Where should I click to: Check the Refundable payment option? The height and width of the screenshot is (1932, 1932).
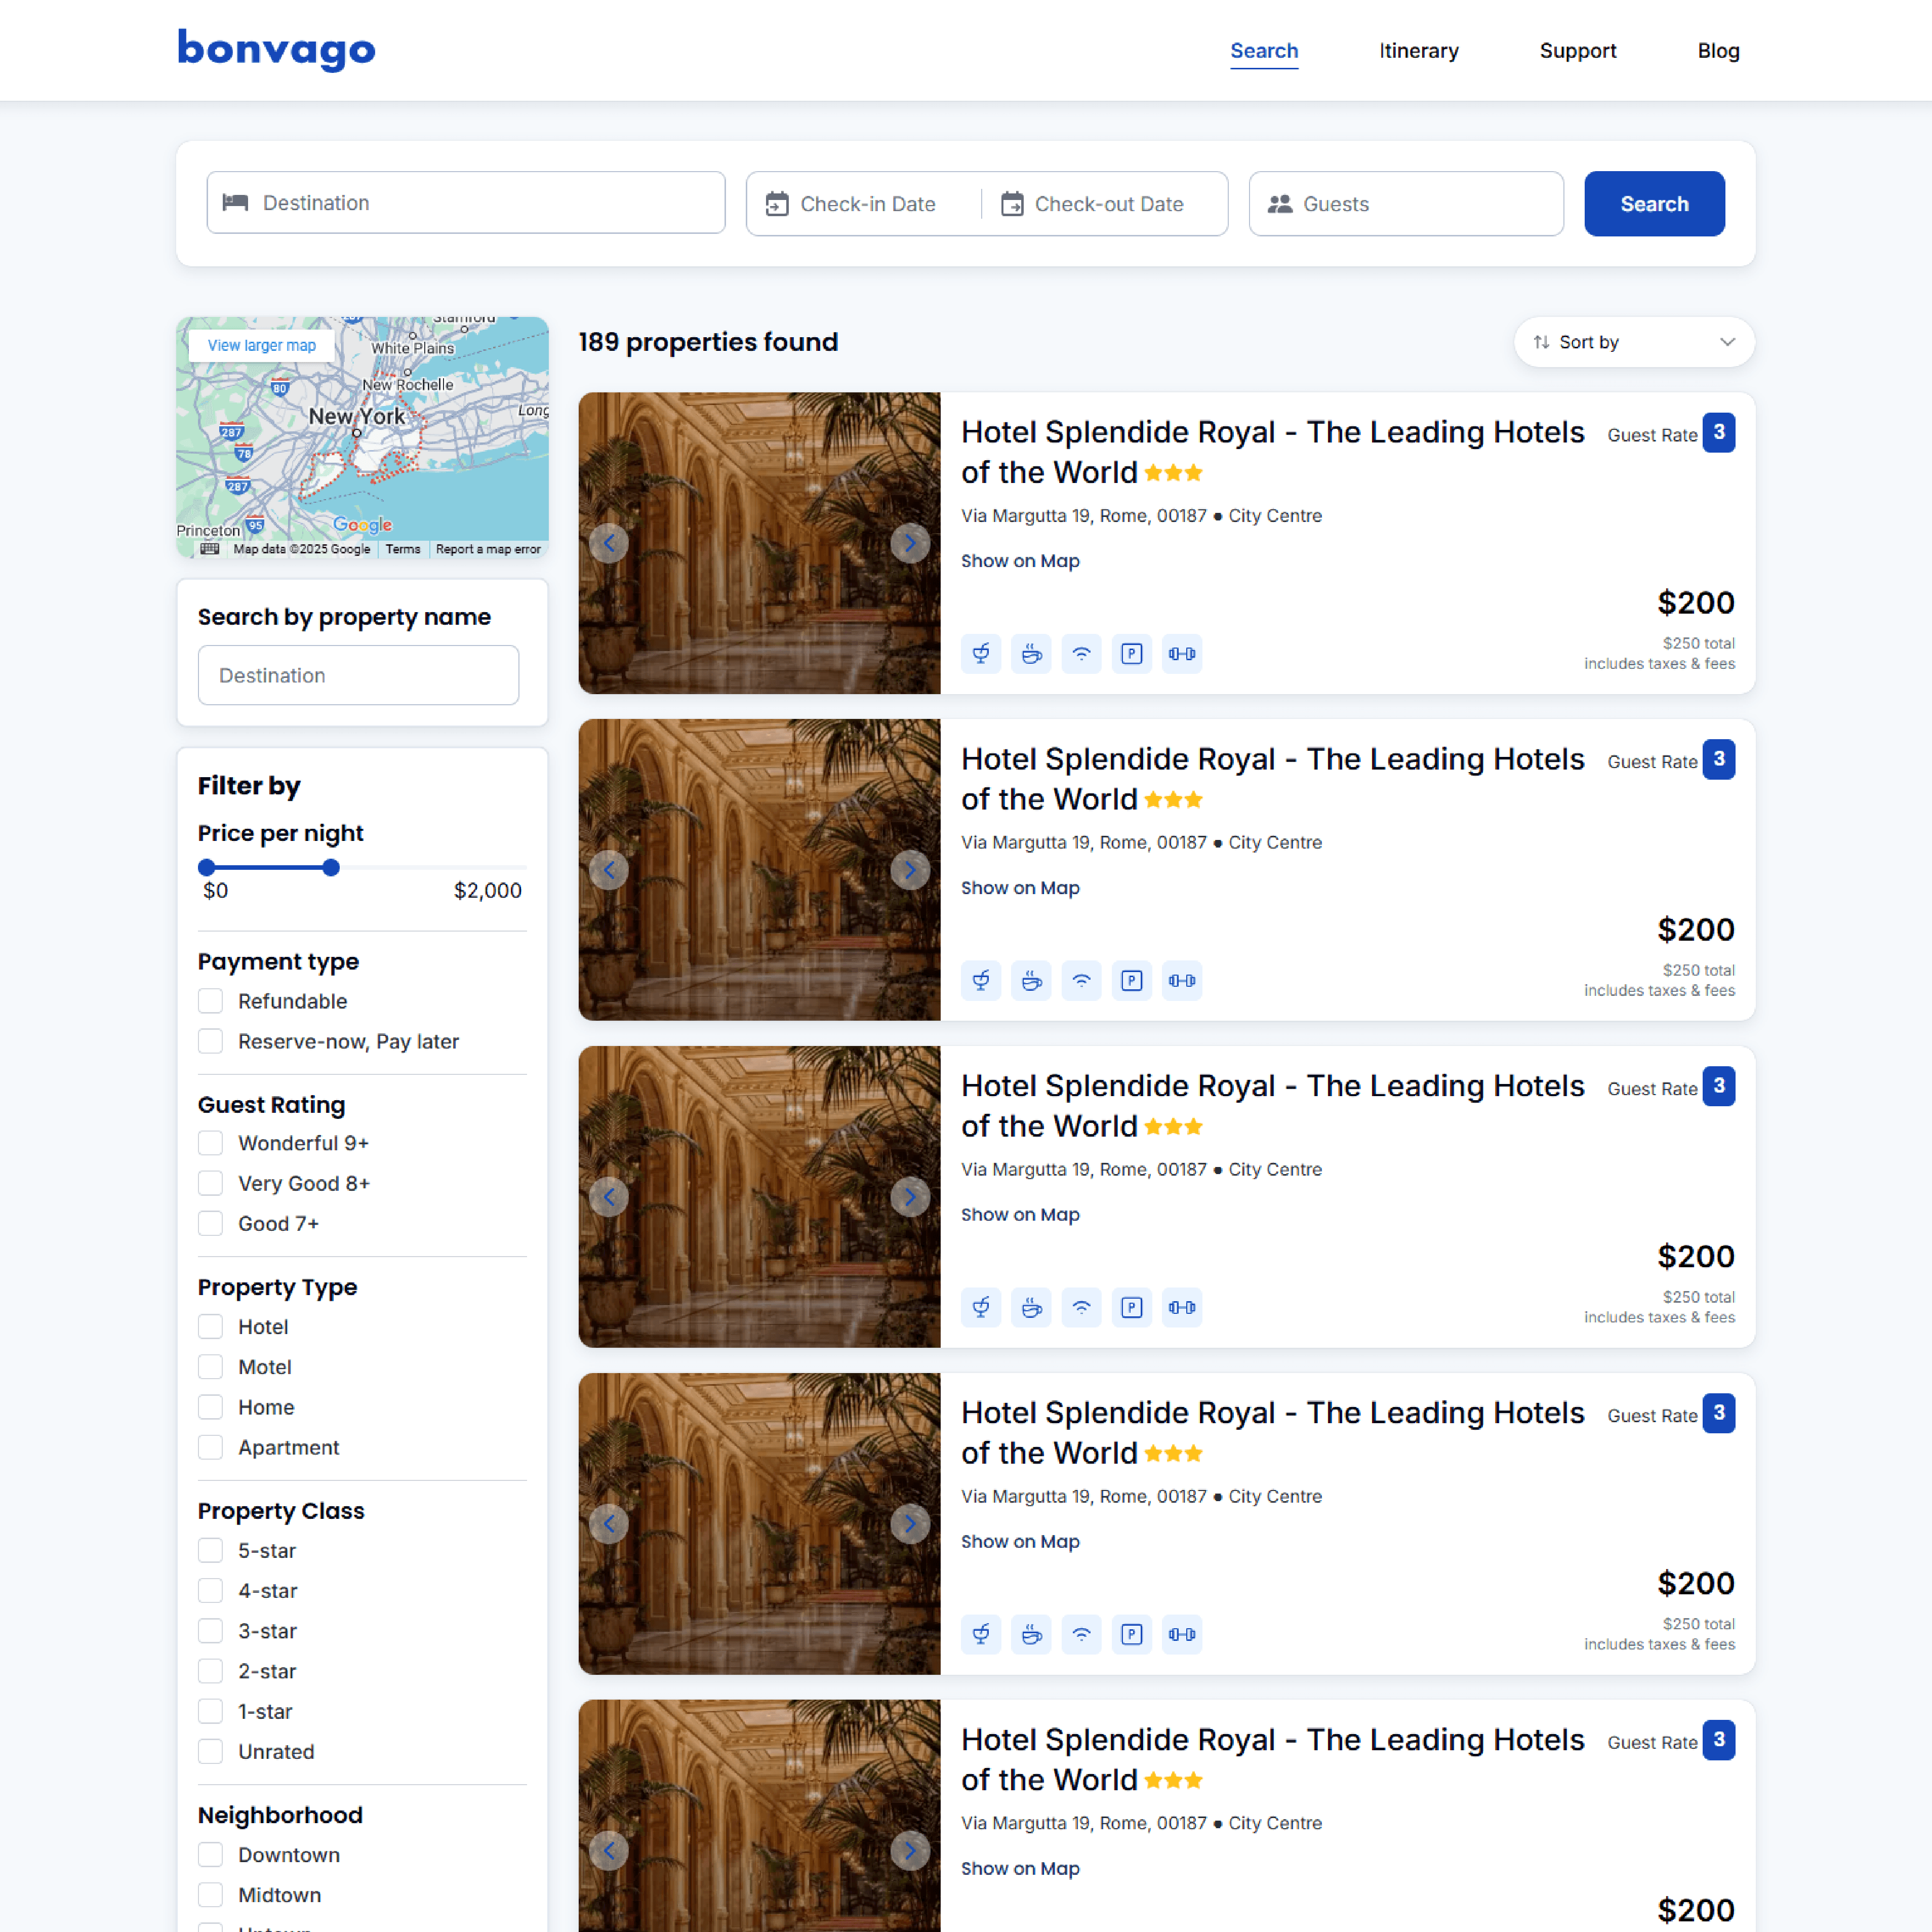(210, 1001)
